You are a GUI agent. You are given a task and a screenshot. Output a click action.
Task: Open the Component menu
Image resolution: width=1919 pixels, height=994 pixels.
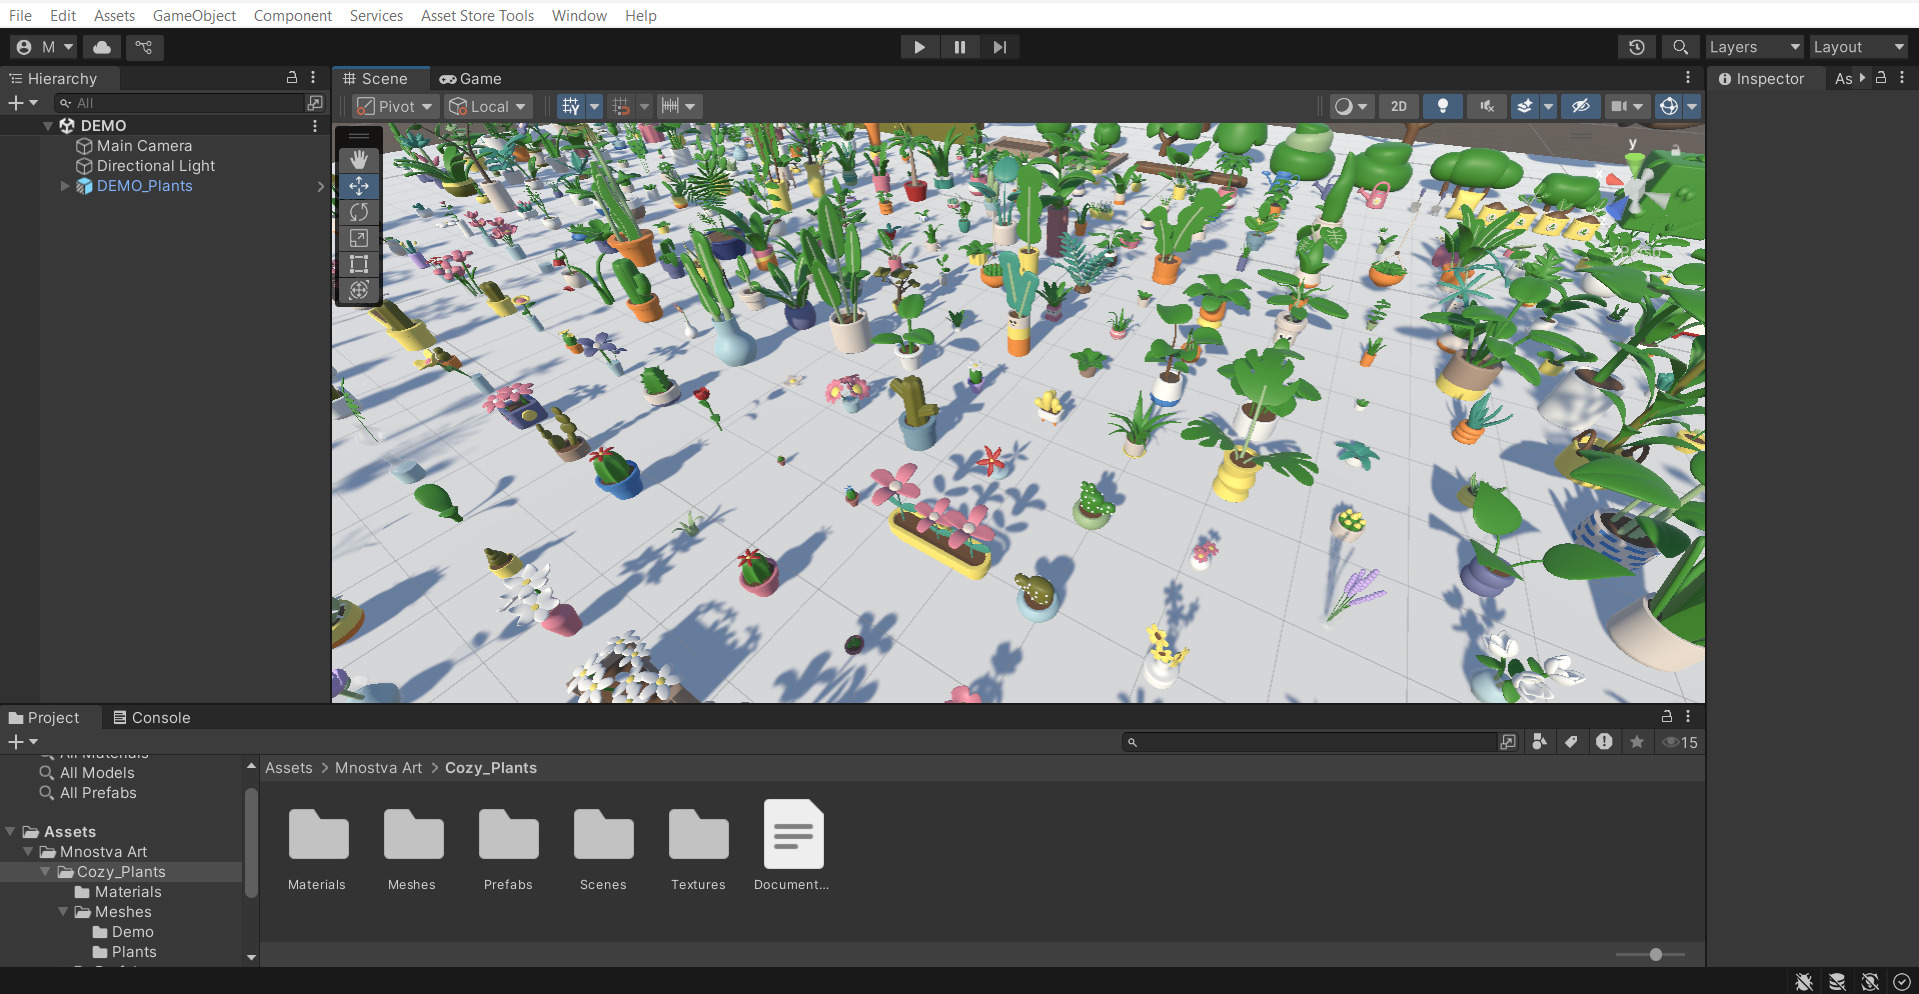(x=292, y=15)
